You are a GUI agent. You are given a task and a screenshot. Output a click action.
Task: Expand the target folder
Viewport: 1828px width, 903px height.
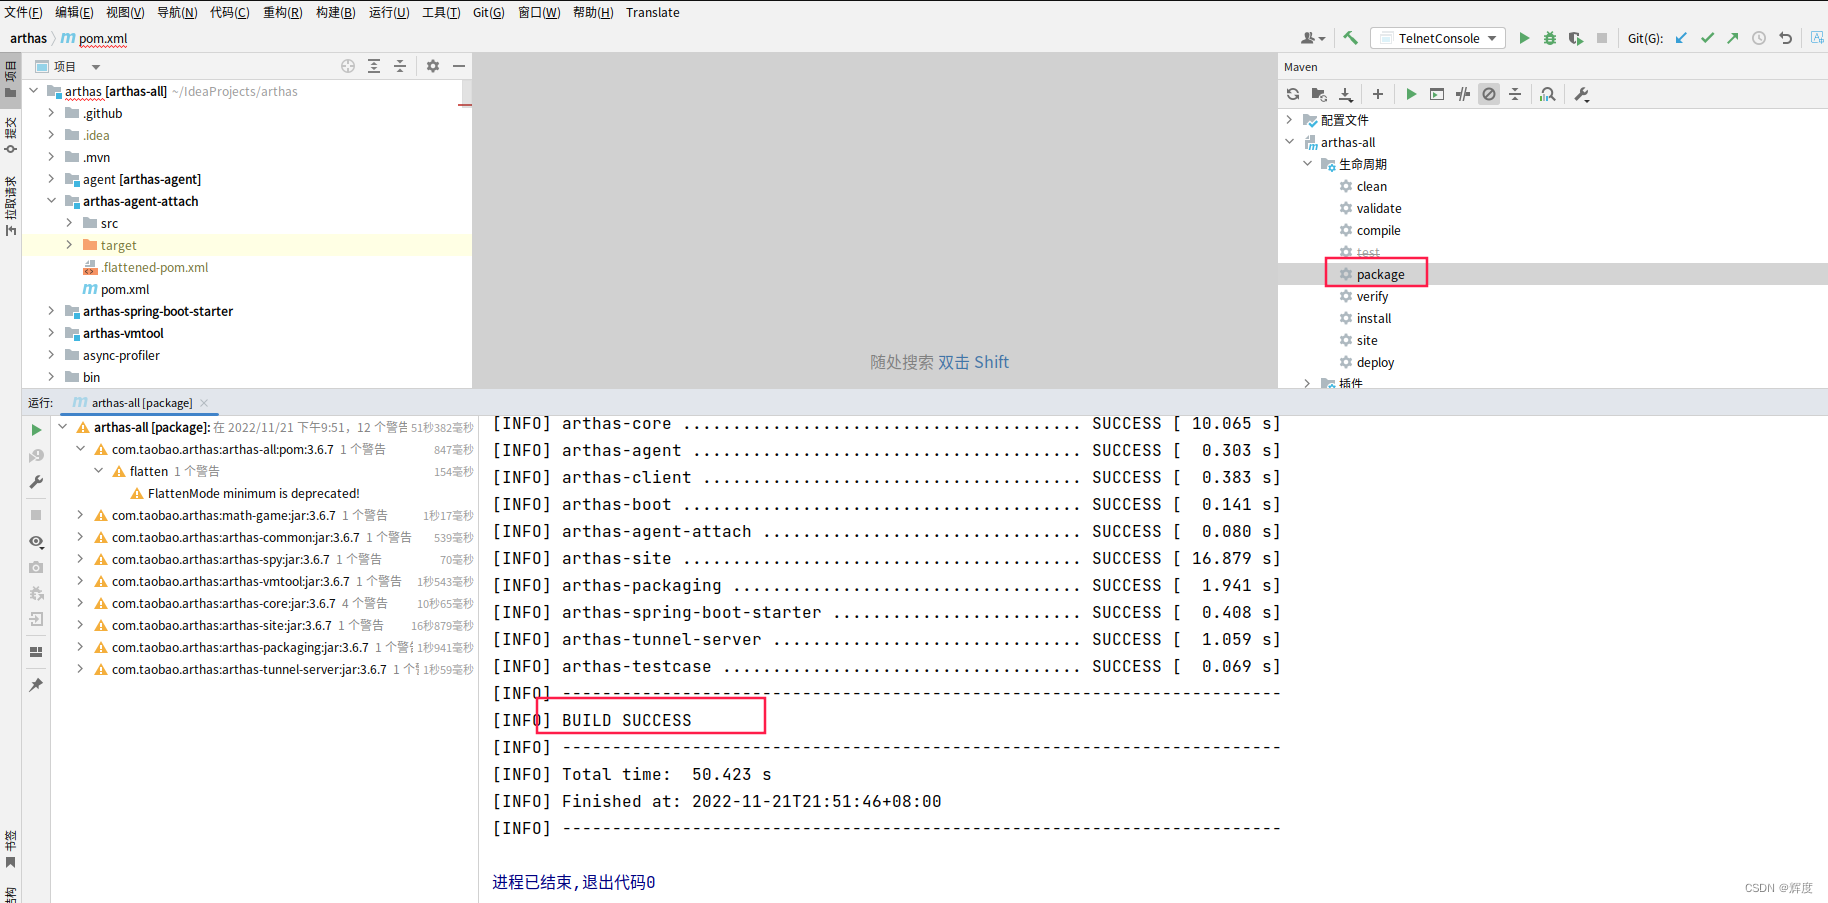pyautogui.click(x=69, y=245)
